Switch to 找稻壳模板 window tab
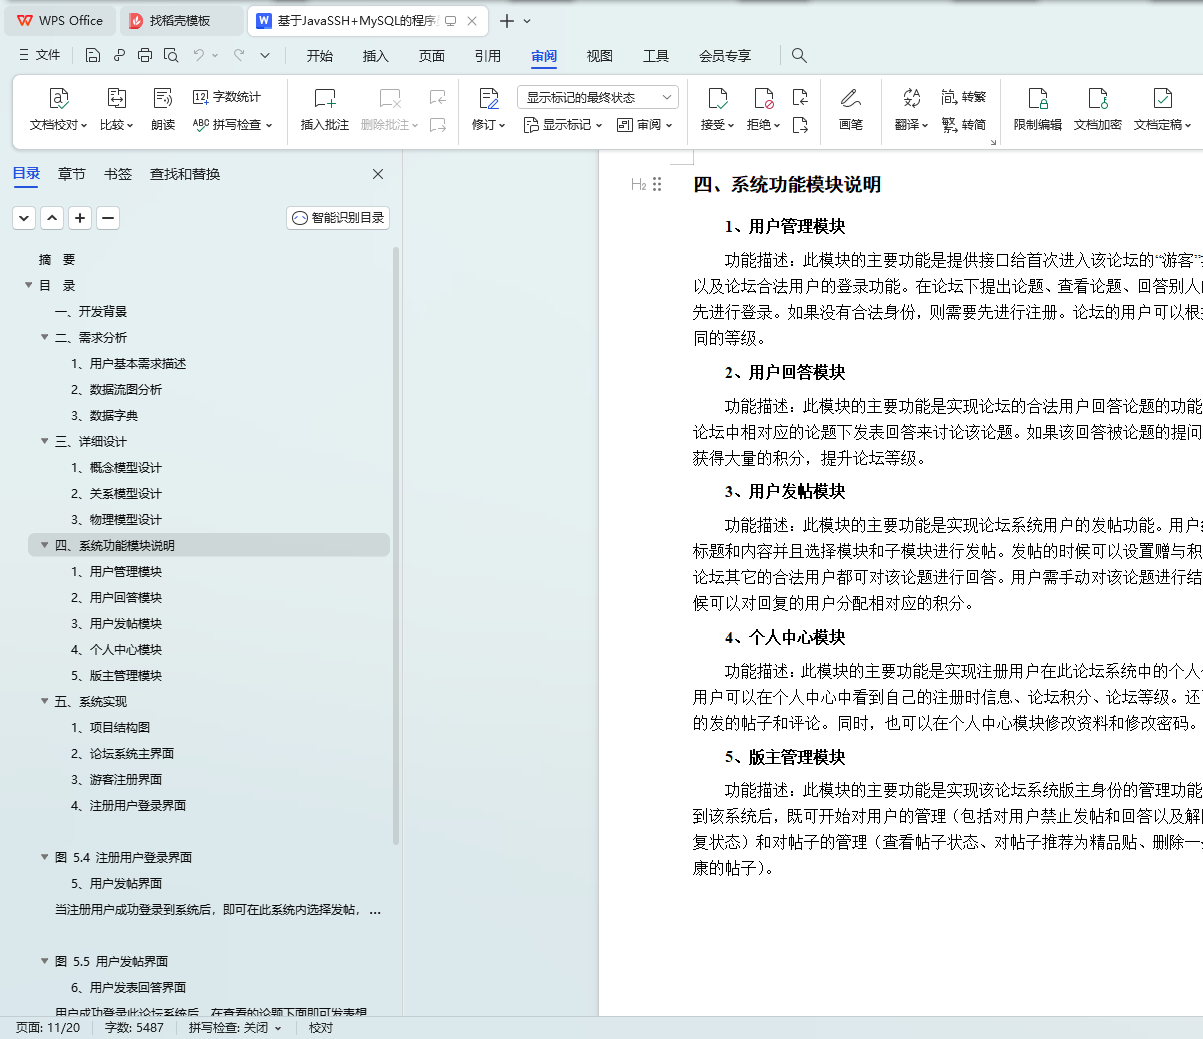 pos(182,21)
